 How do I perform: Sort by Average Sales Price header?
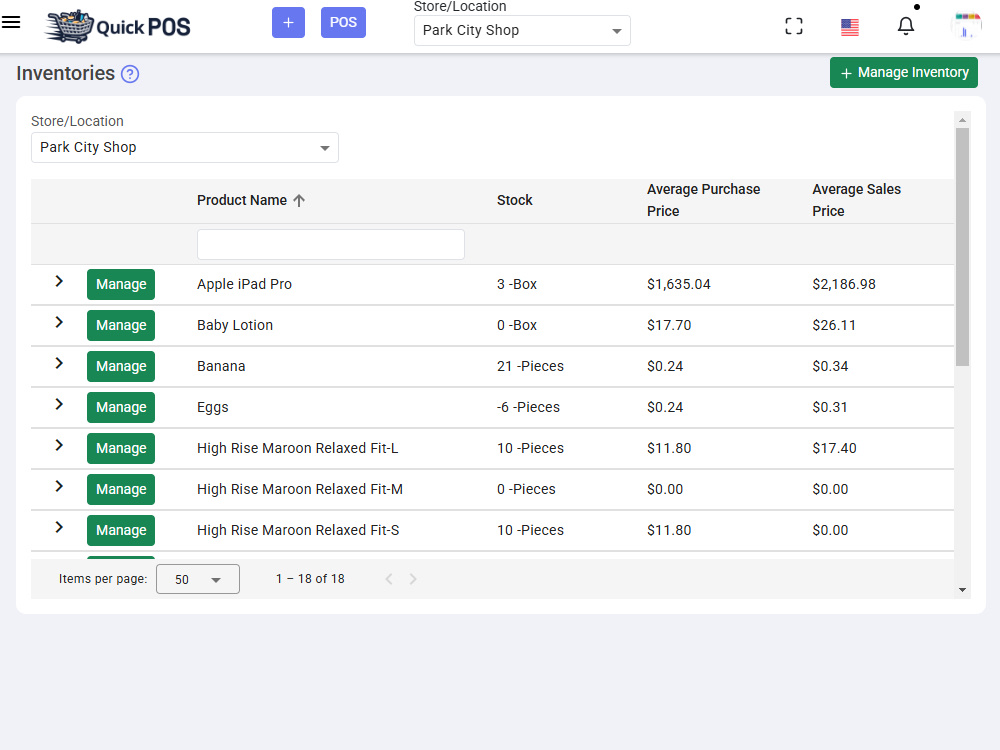pyautogui.click(x=857, y=200)
